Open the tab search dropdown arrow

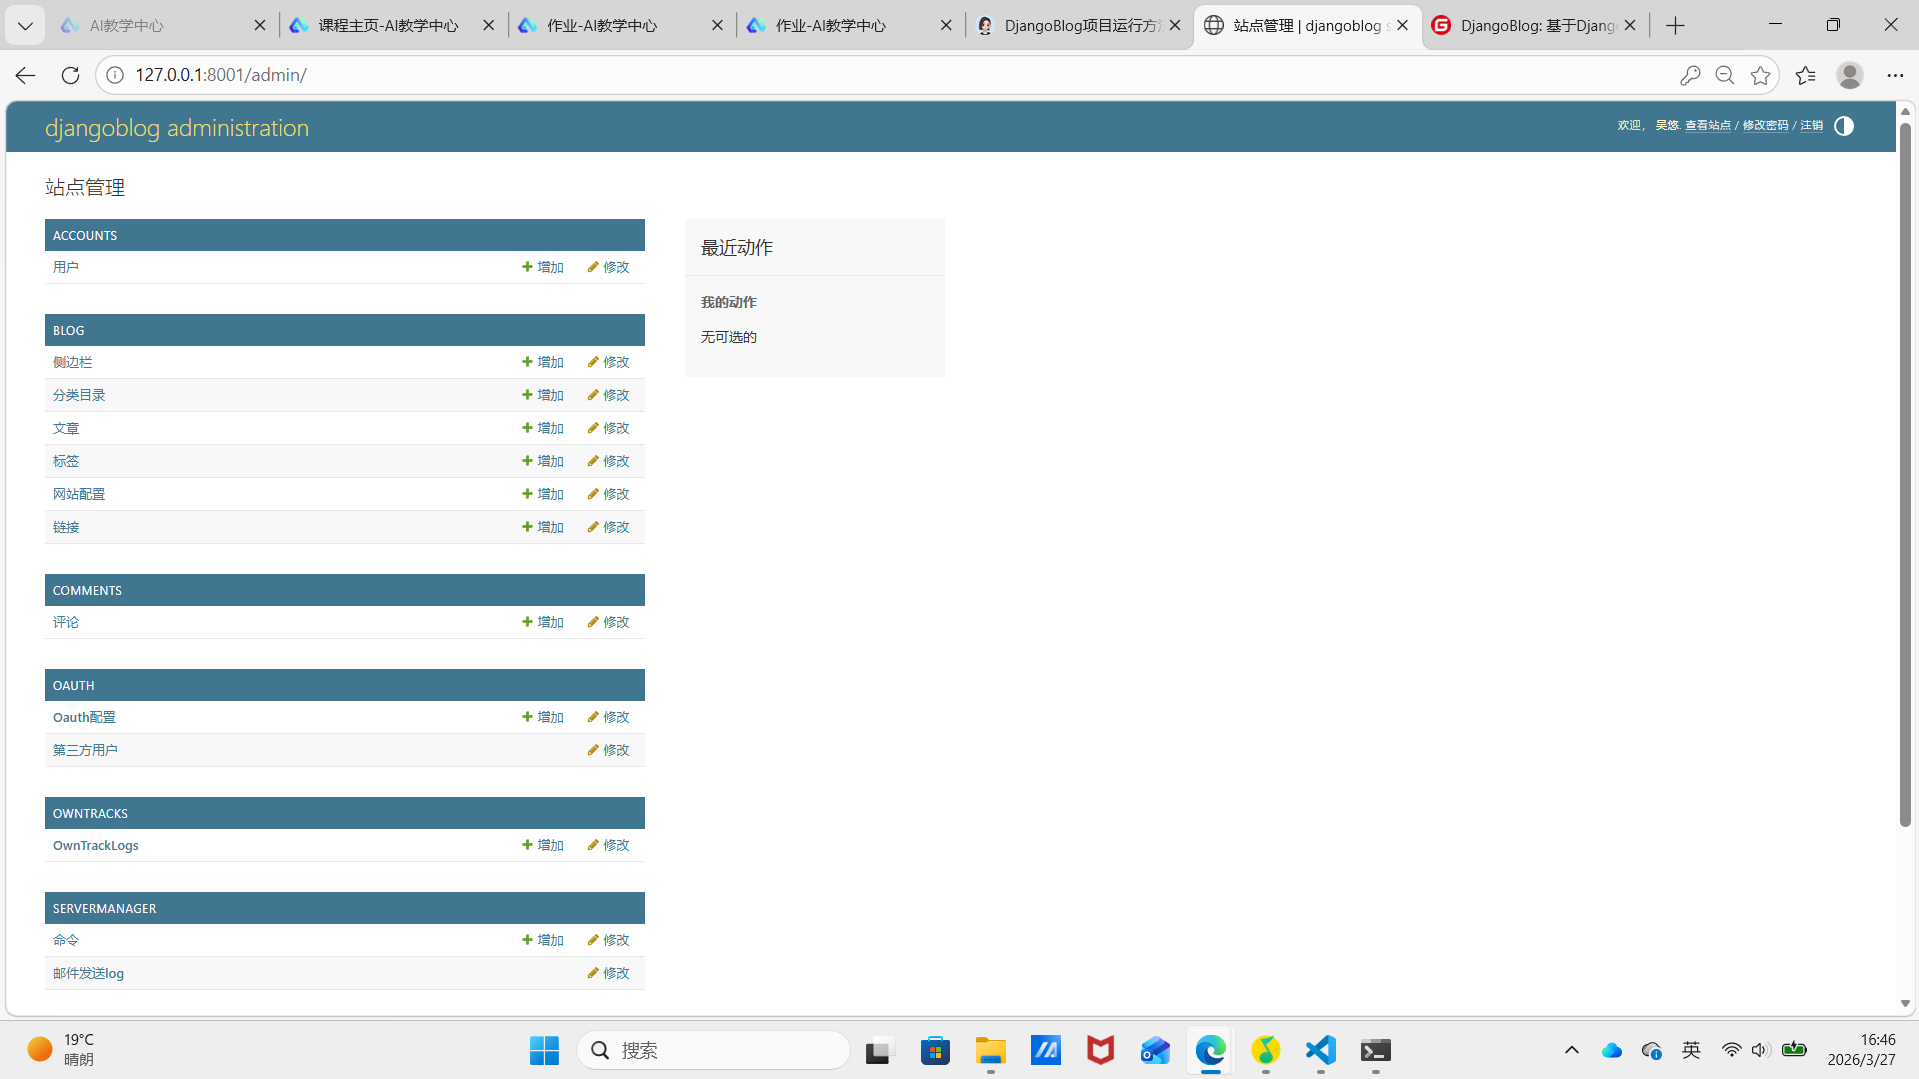(x=25, y=25)
